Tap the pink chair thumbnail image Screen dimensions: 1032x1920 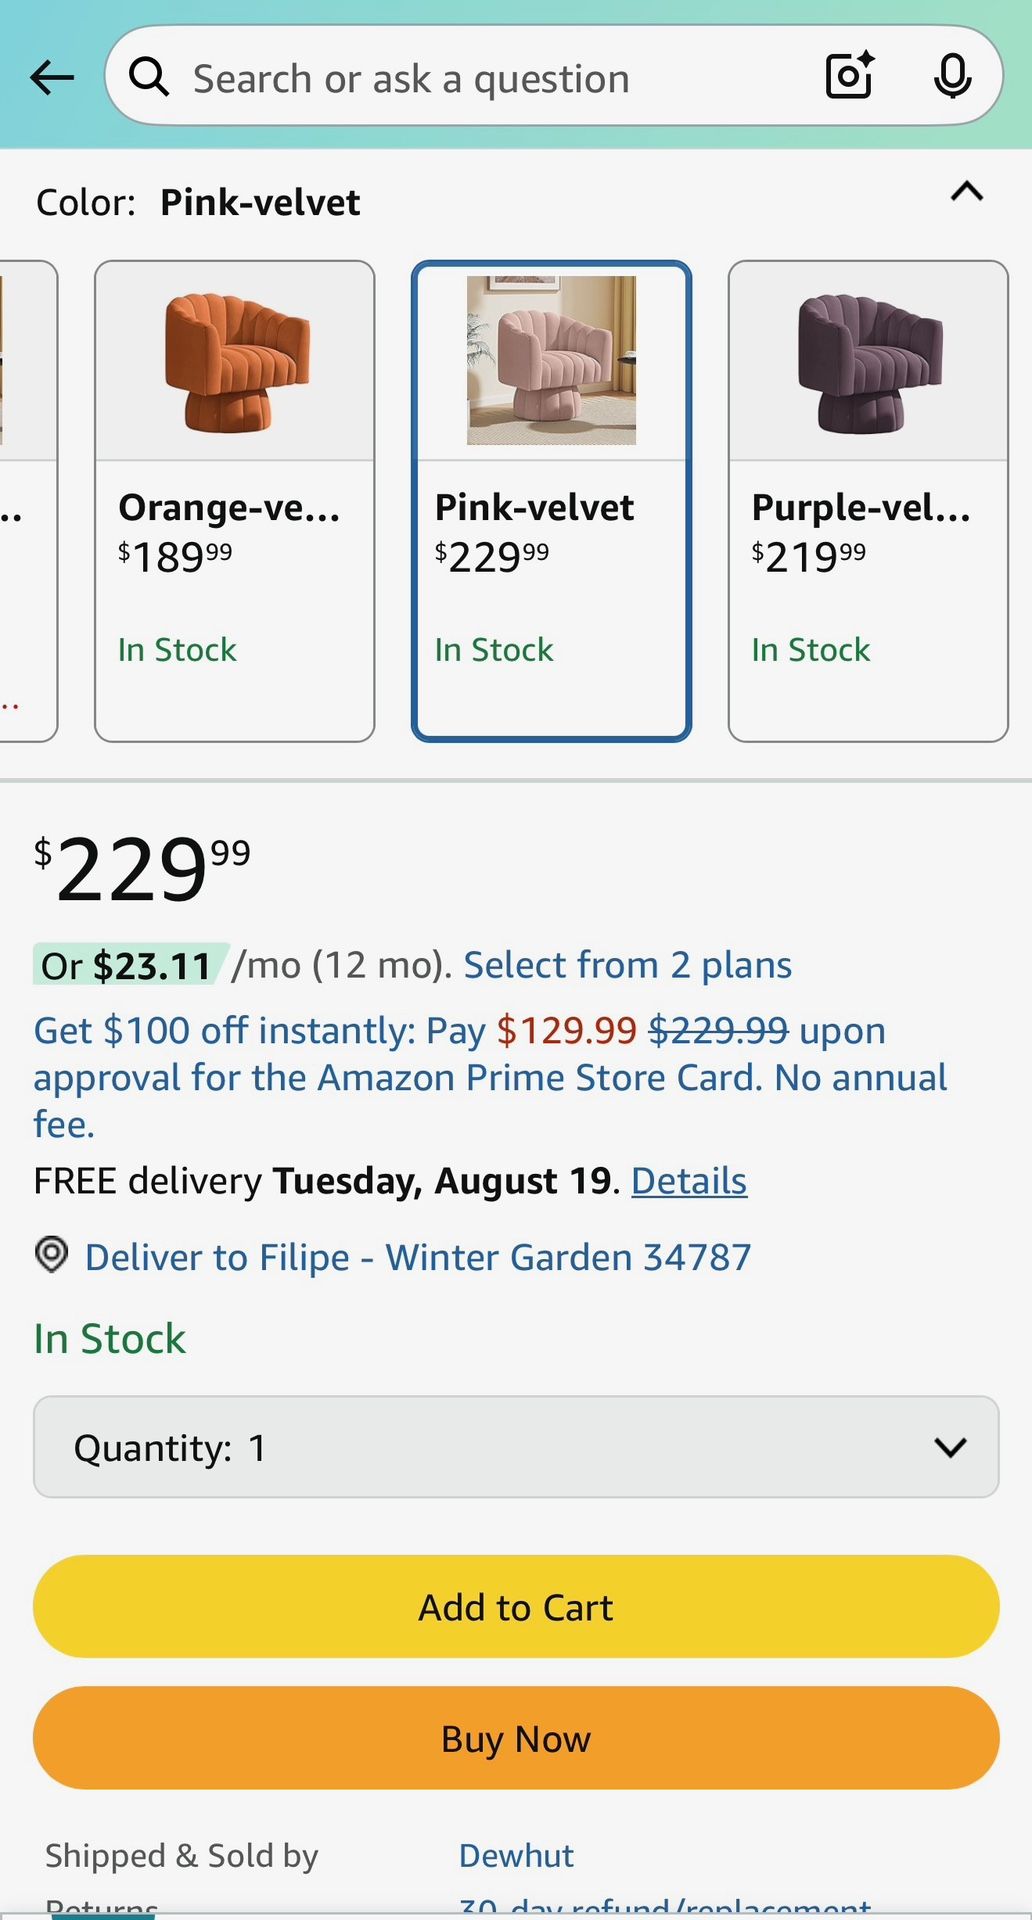click(551, 360)
